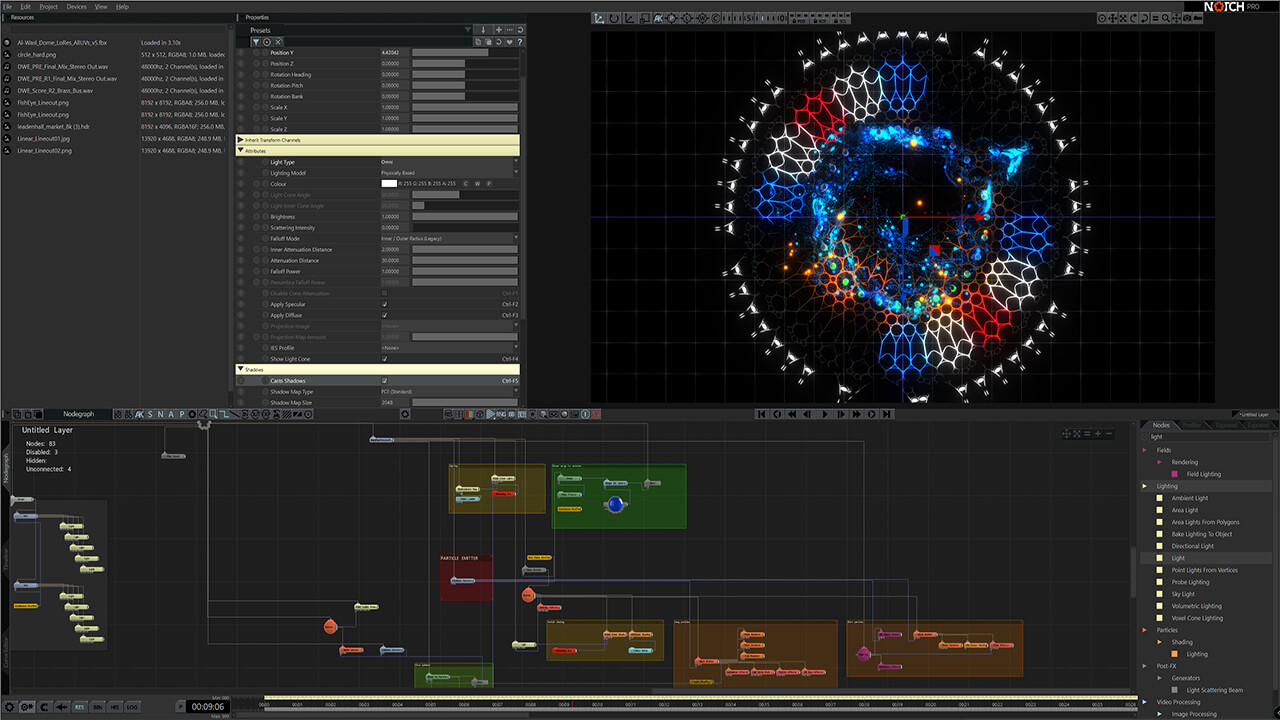Click the magenta sphere node in nodegraph
The height and width of the screenshot is (720, 1280).
tap(864, 654)
